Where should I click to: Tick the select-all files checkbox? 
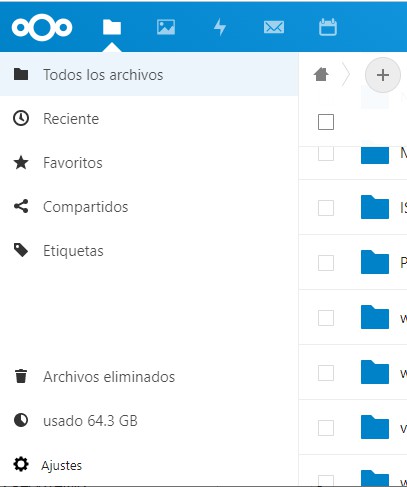(x=326, y=122)
